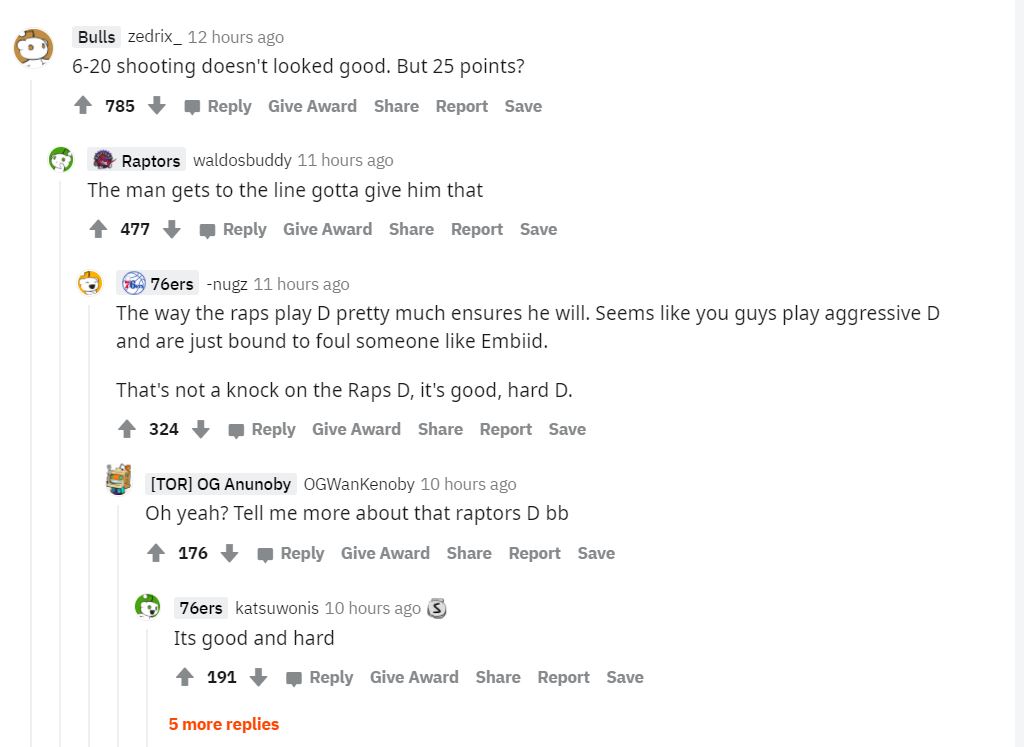
Task: Click the reply speech bubble icon under -nugz's comment
Action: [234, 429]
